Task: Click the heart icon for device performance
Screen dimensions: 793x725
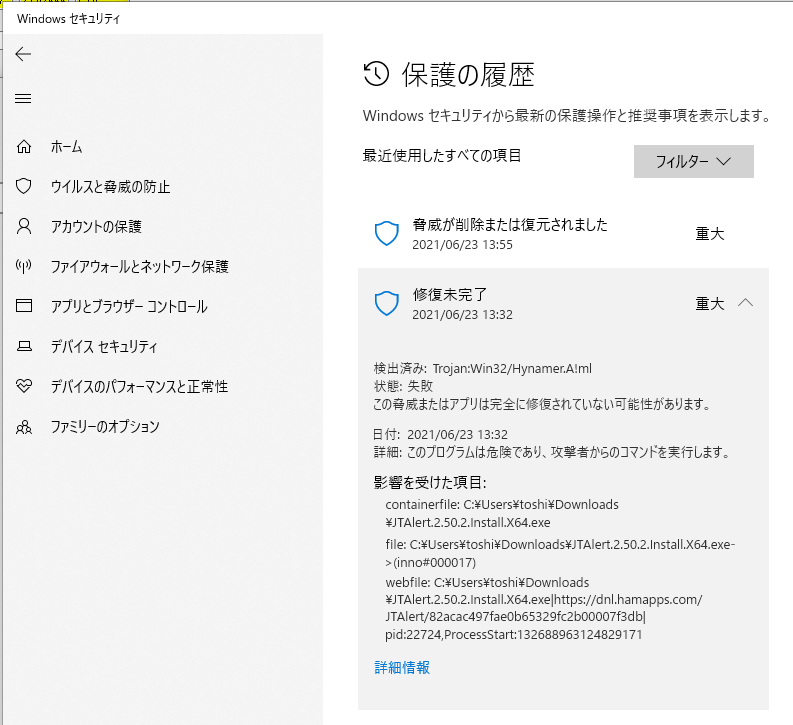Action: [24, 386]
